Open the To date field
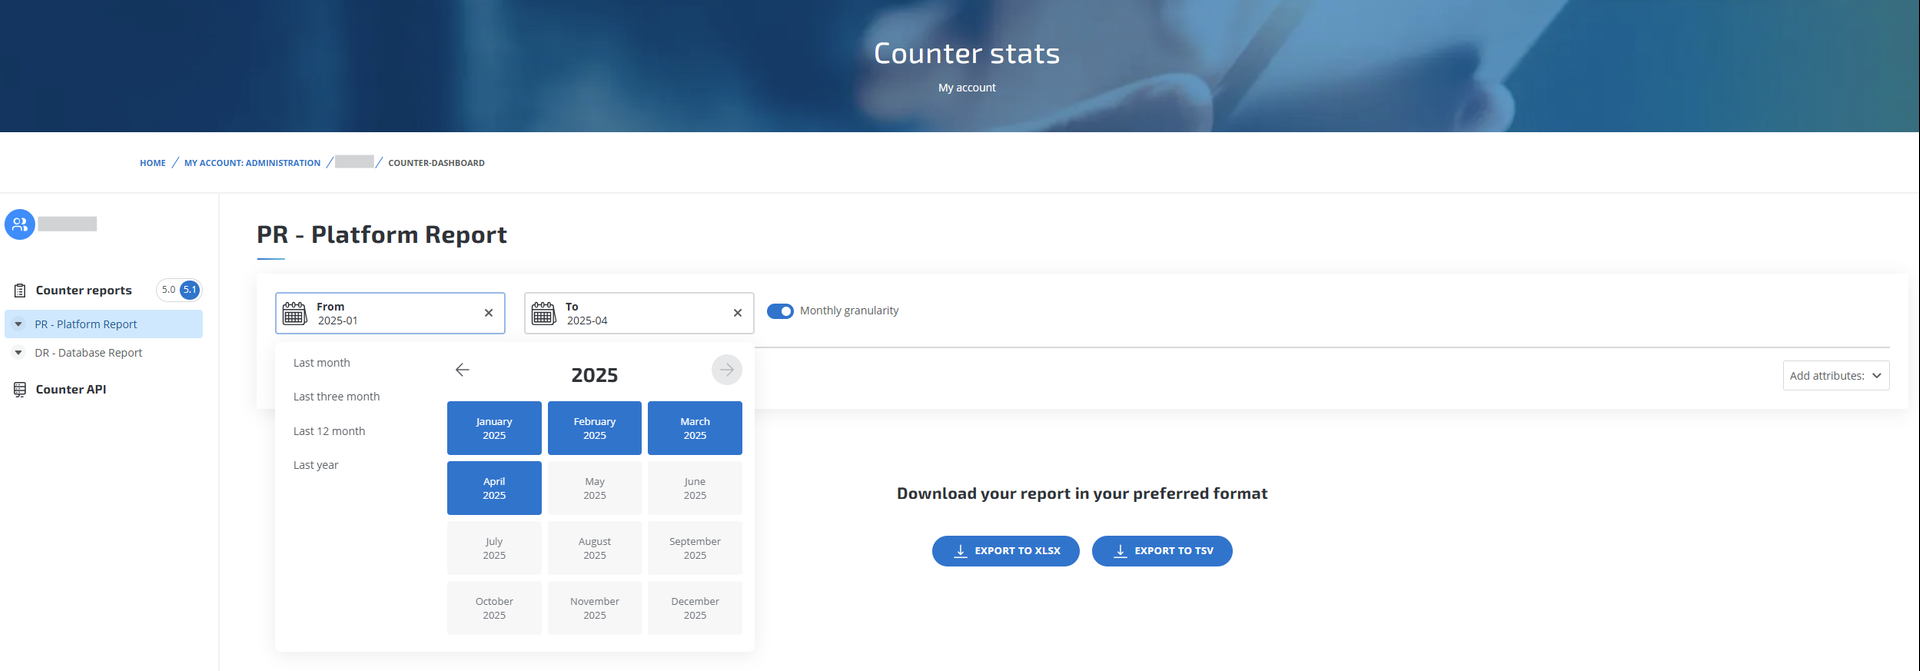The height and width of the screenshot is (671, 1920). click(x=639, y=313)
